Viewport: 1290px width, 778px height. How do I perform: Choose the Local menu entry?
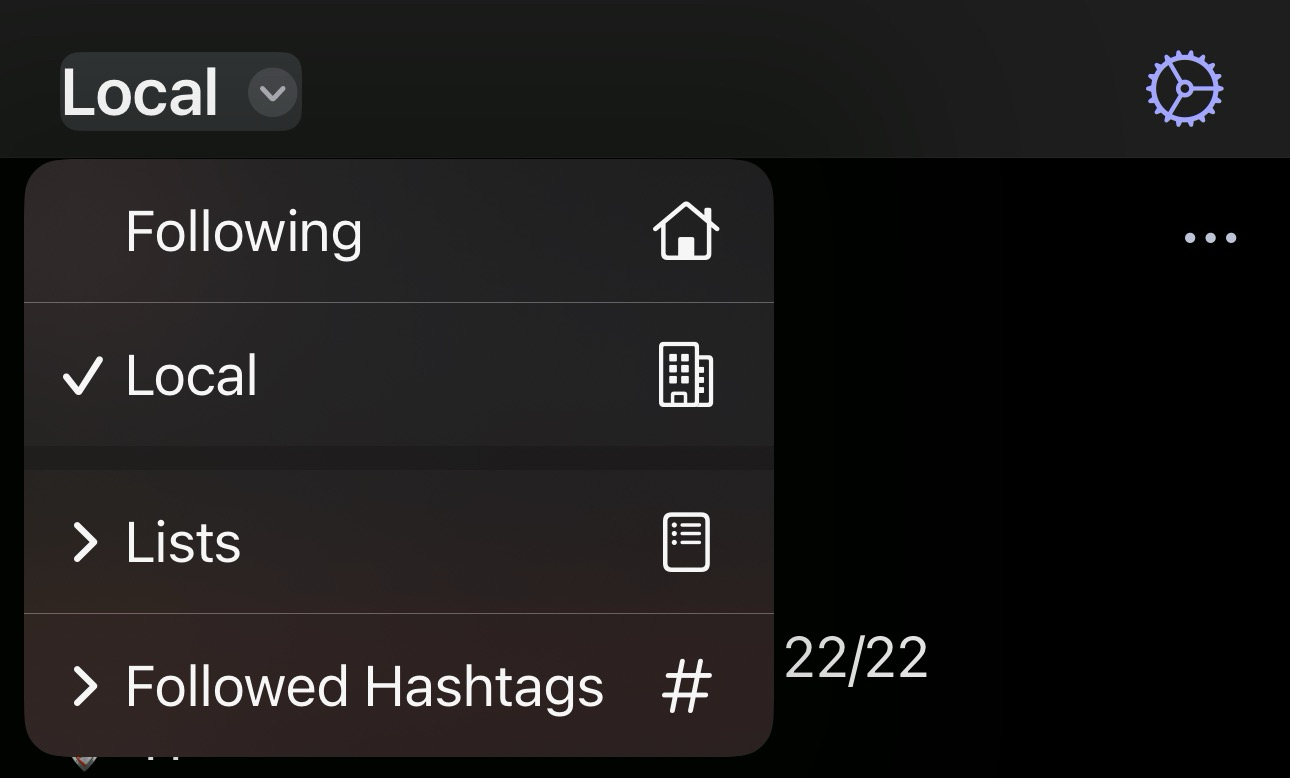coord(399,374)
